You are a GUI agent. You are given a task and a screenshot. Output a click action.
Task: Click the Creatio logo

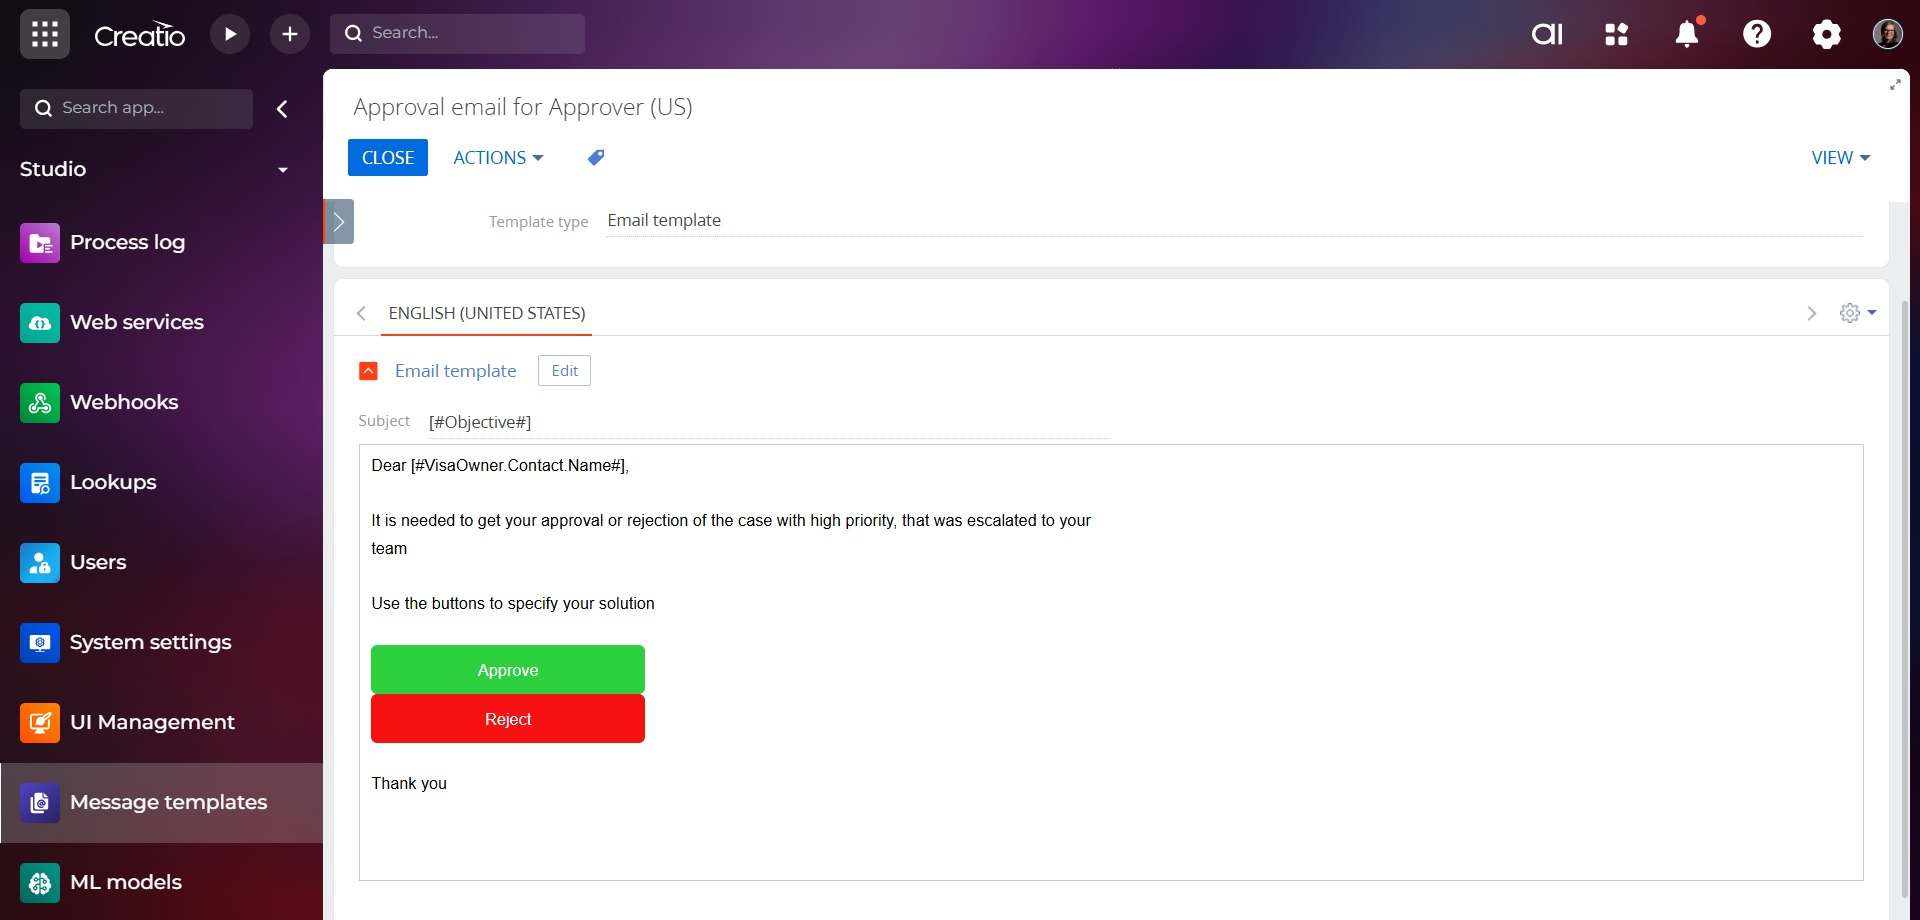(140, 35)
